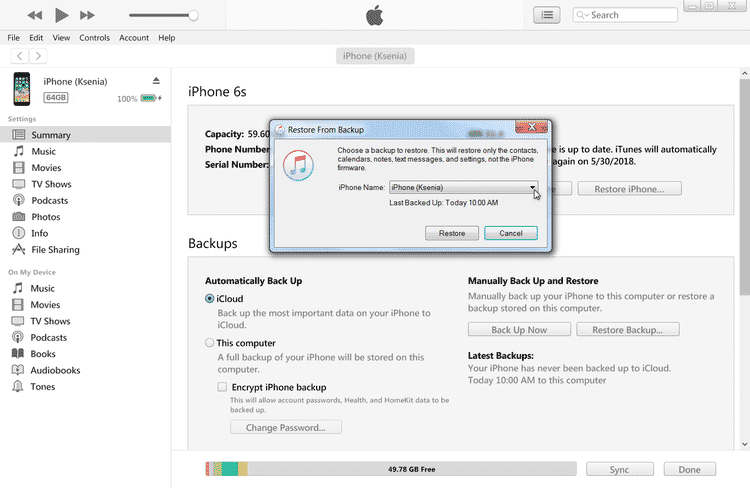Select the Photos camera icon in sidebar
The image size is (750, 488).
[x=19, y=217]
